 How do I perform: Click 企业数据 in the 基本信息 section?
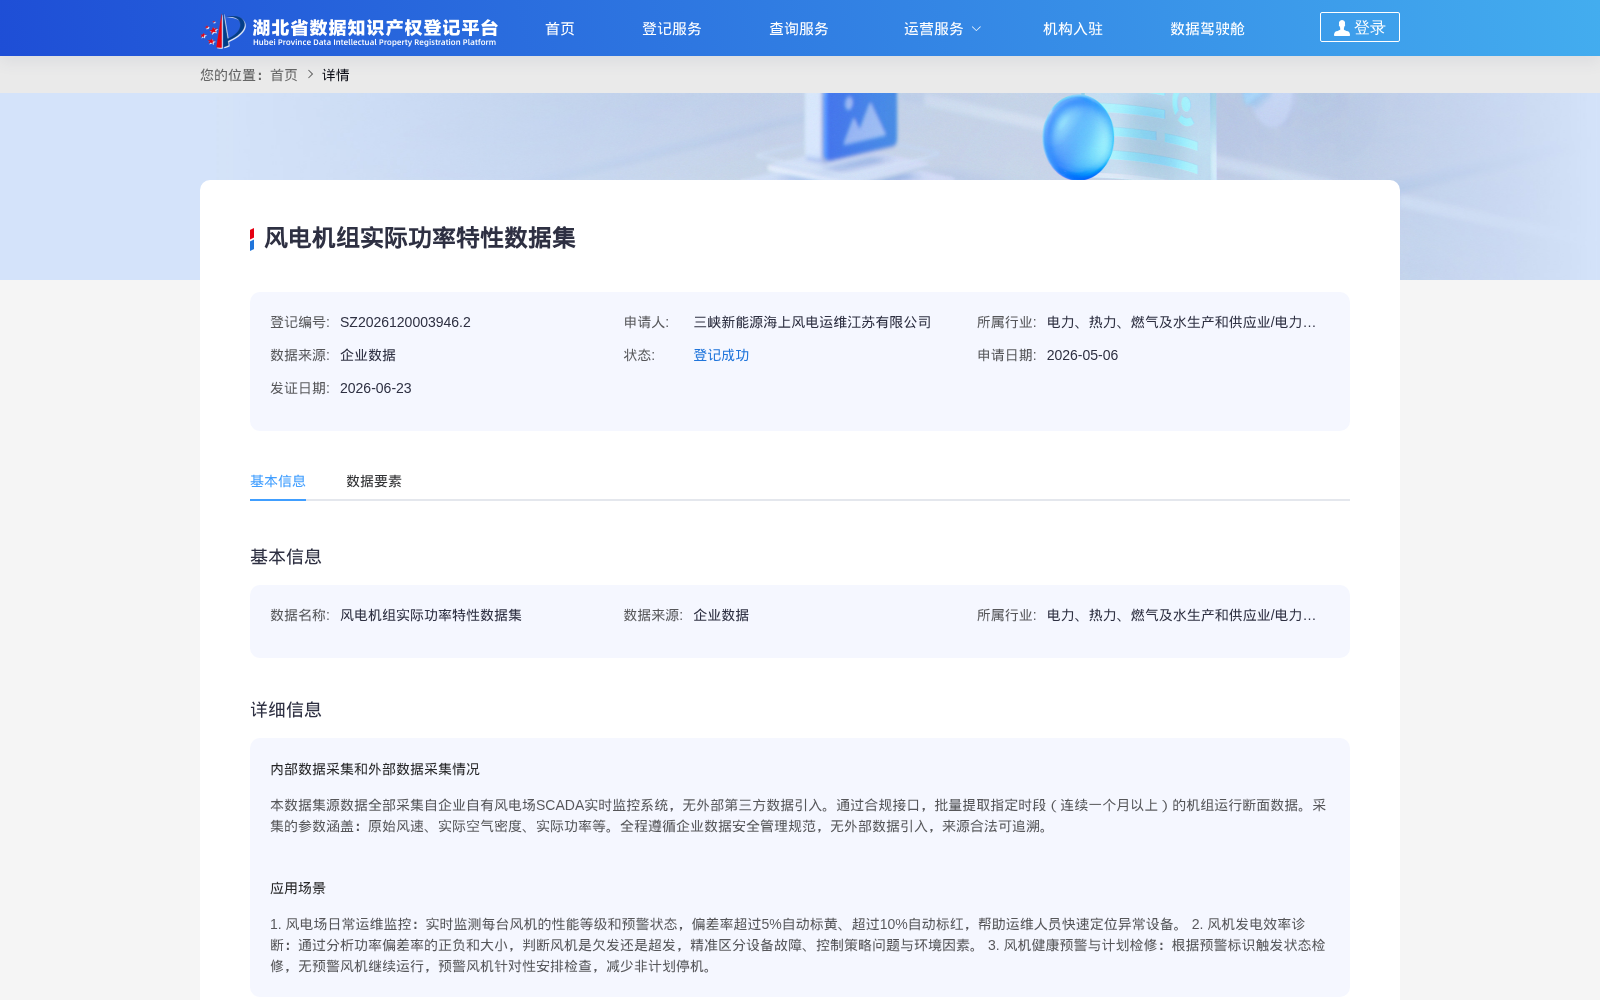(721, 615)
